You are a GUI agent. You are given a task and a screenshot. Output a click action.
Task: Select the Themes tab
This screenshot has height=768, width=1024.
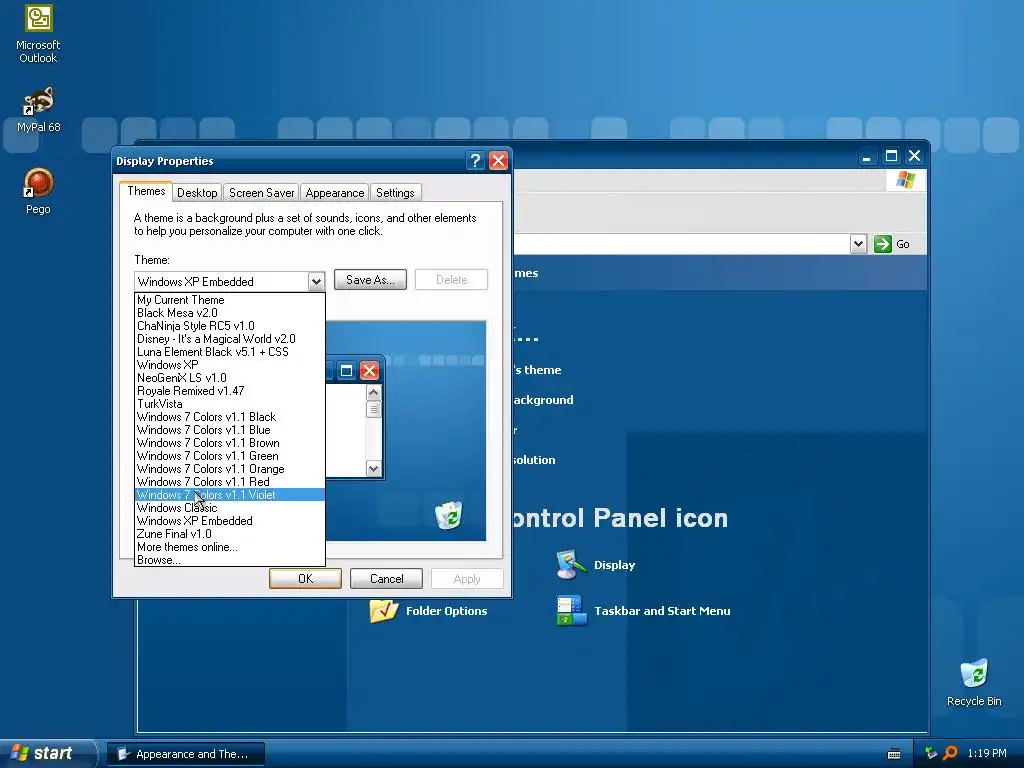coord(146,191)
